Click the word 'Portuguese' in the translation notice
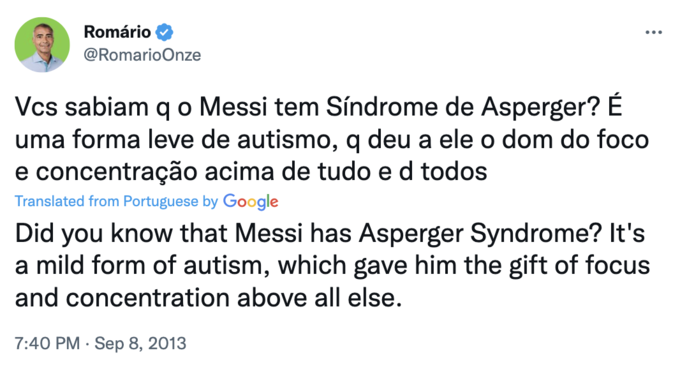This screenshot has height=369, width=680. pos(160,202)
